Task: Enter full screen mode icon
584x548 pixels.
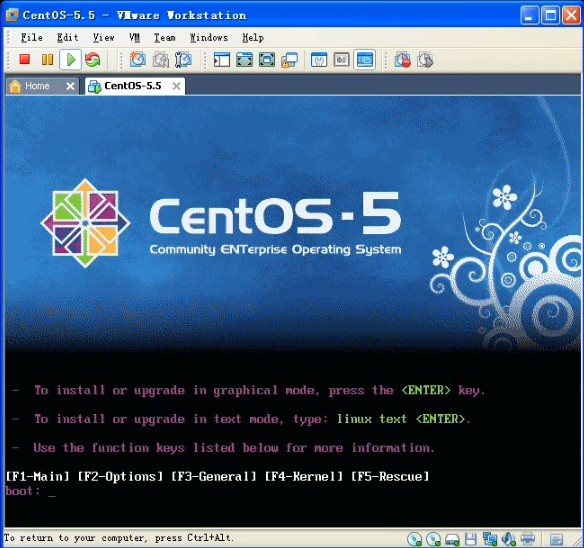Action: [244, 60]
